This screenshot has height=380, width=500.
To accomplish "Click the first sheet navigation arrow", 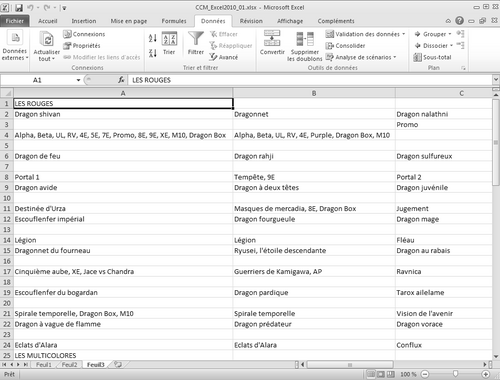I will pos(4,365).
